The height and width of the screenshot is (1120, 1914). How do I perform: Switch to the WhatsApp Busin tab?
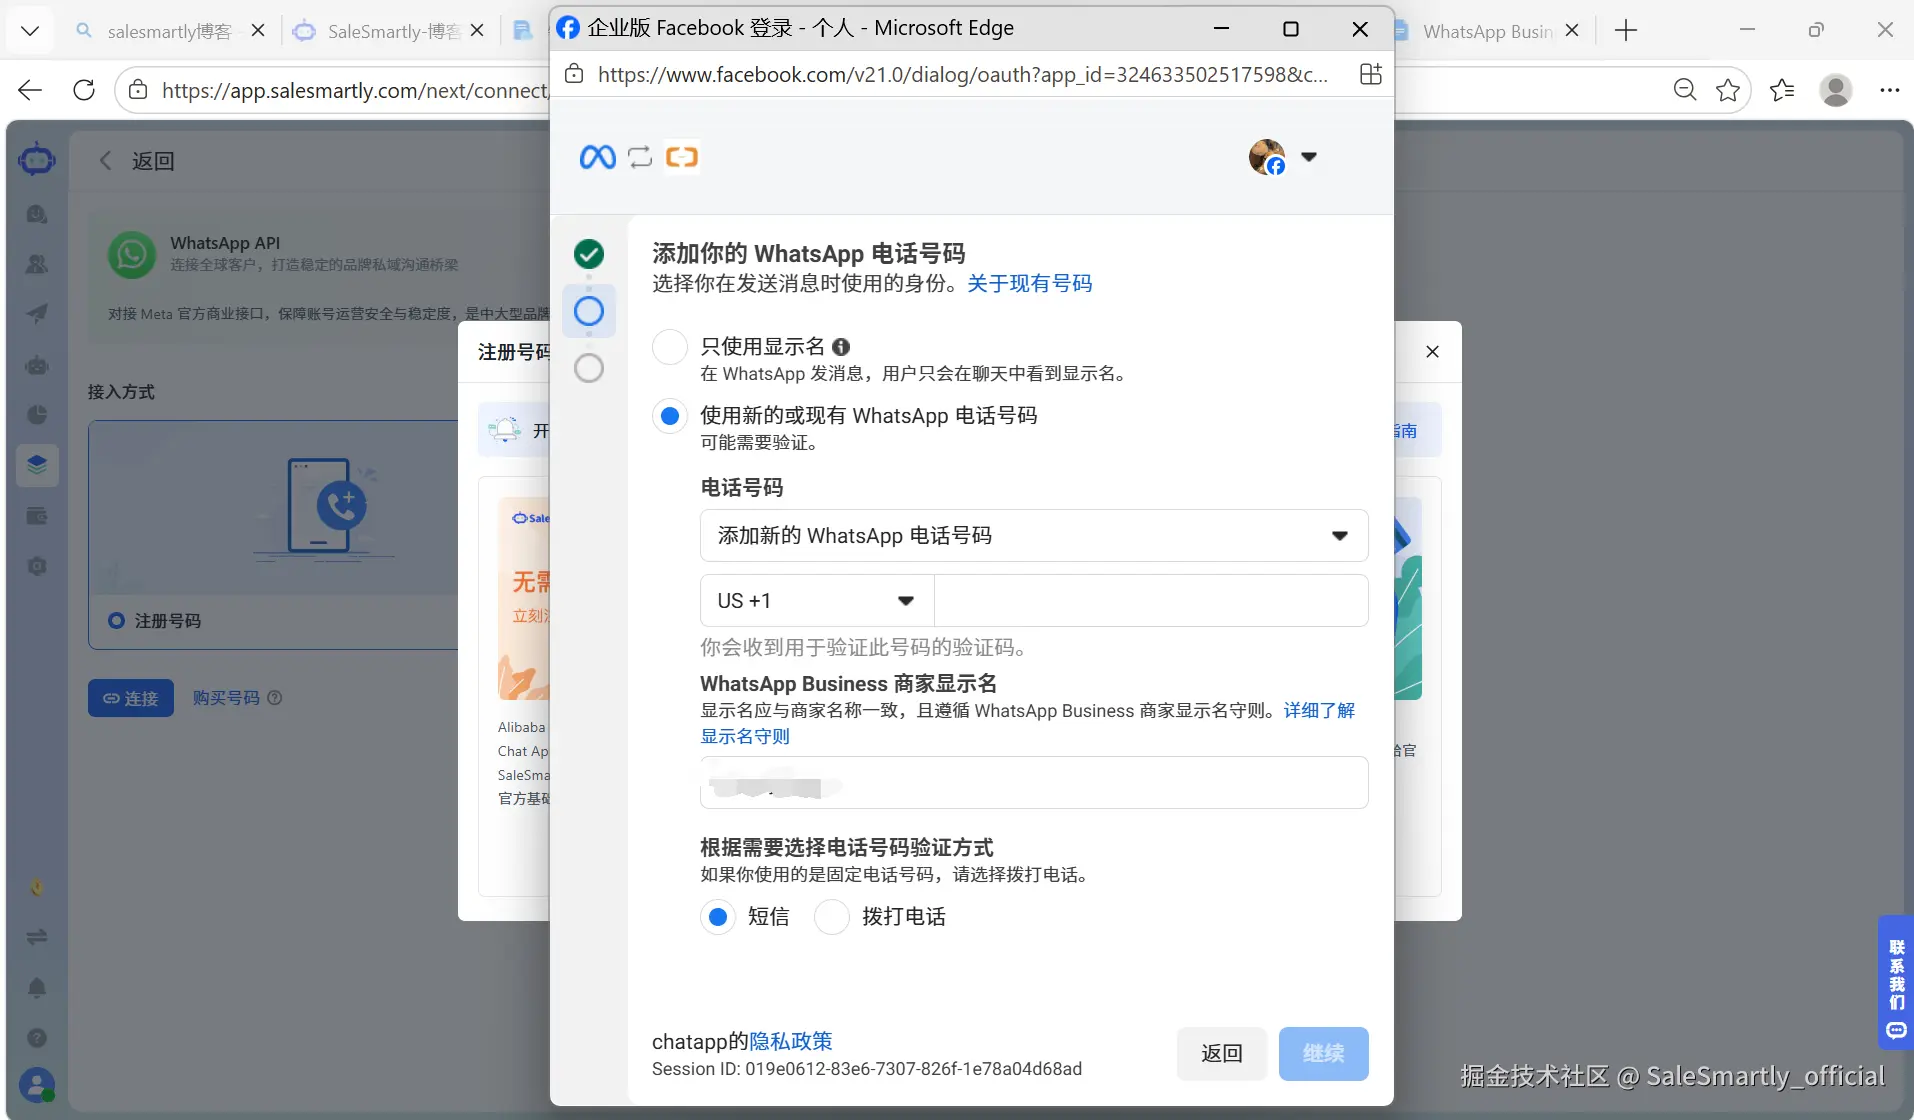coord(1487,31)
